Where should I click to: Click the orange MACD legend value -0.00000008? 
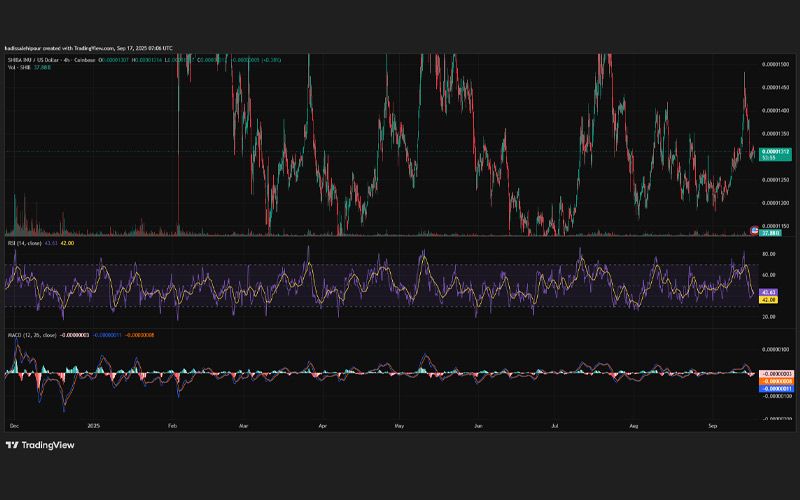tap(139, 335)
